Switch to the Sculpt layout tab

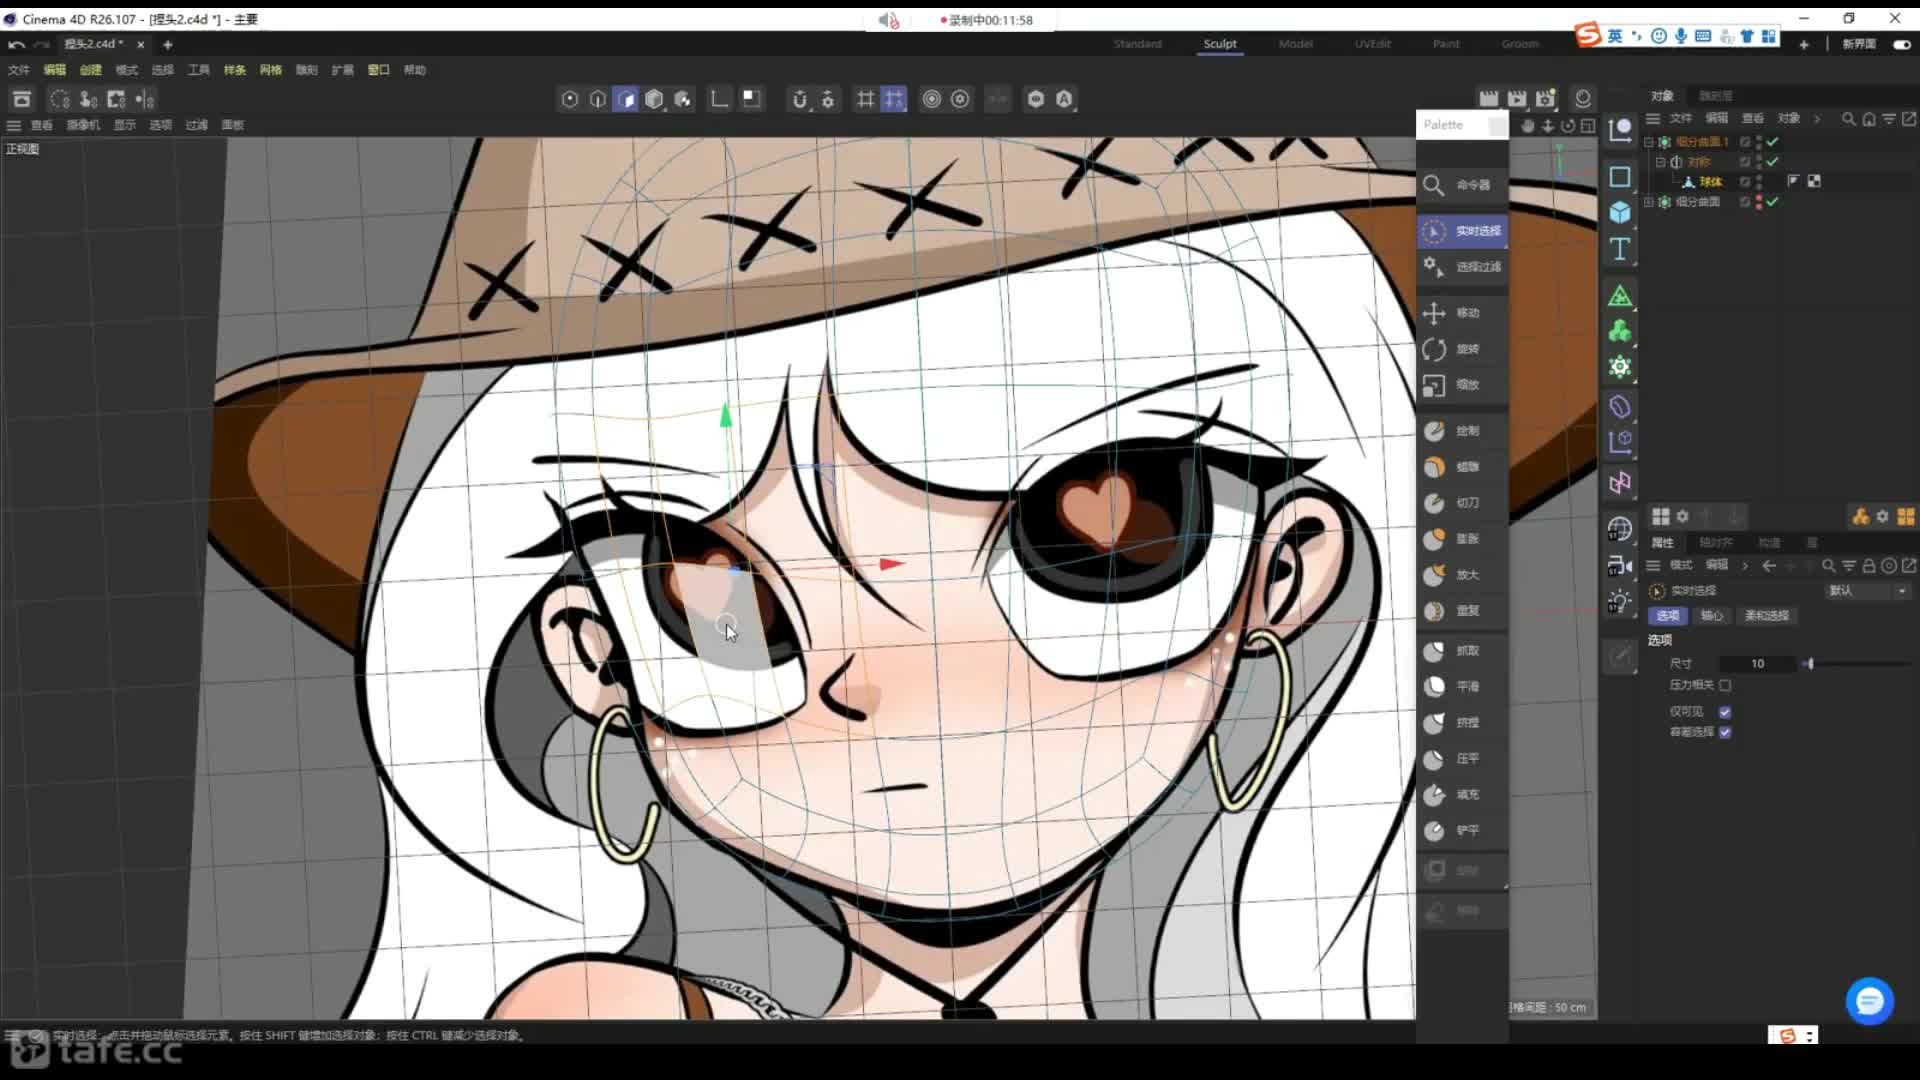pos(1220,44)
